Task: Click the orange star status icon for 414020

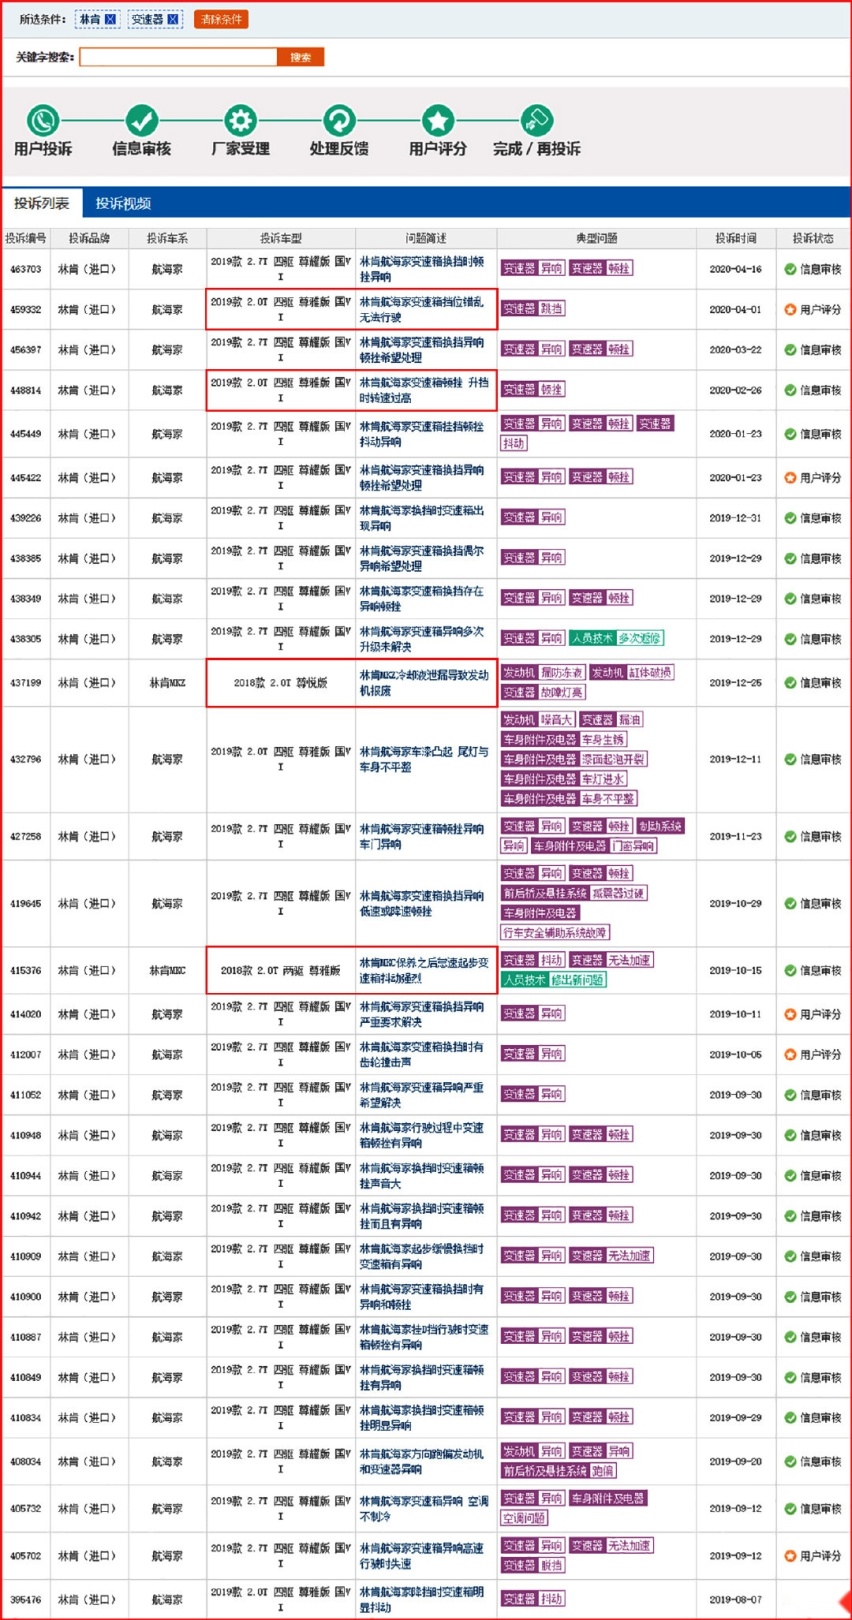Action: point(790,1014)
